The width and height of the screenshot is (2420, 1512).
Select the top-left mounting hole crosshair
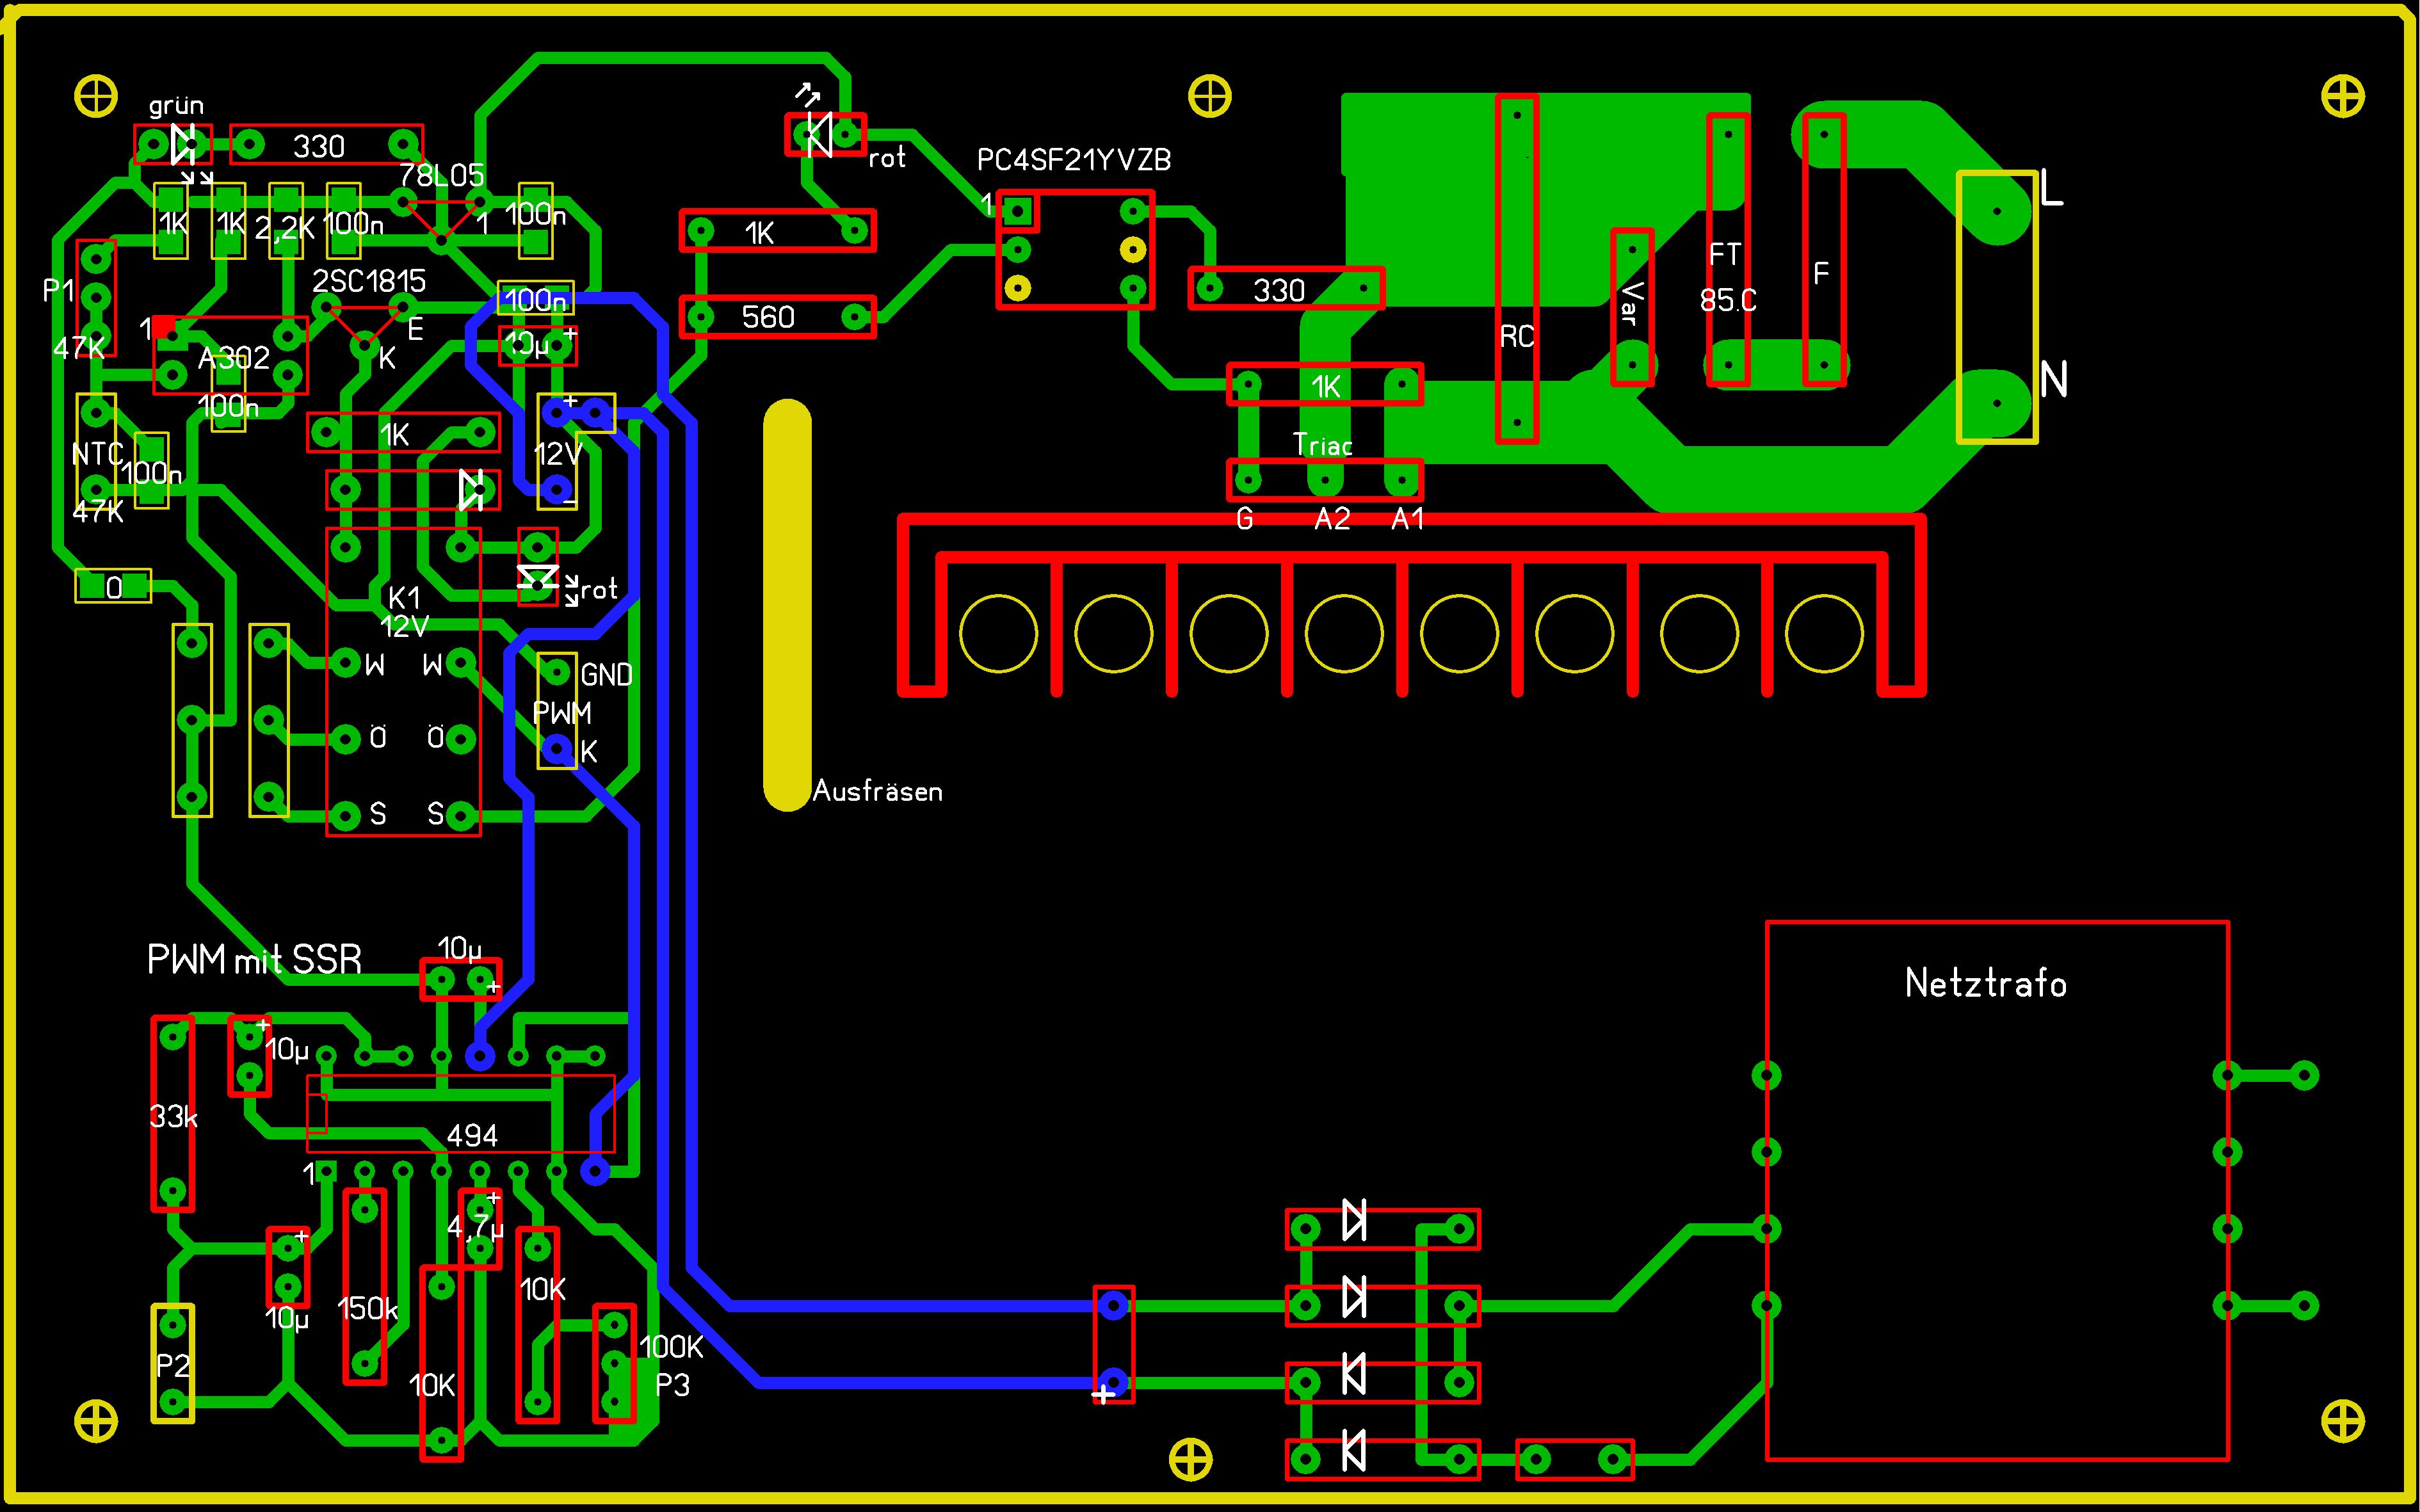click(x=96, y=97)
